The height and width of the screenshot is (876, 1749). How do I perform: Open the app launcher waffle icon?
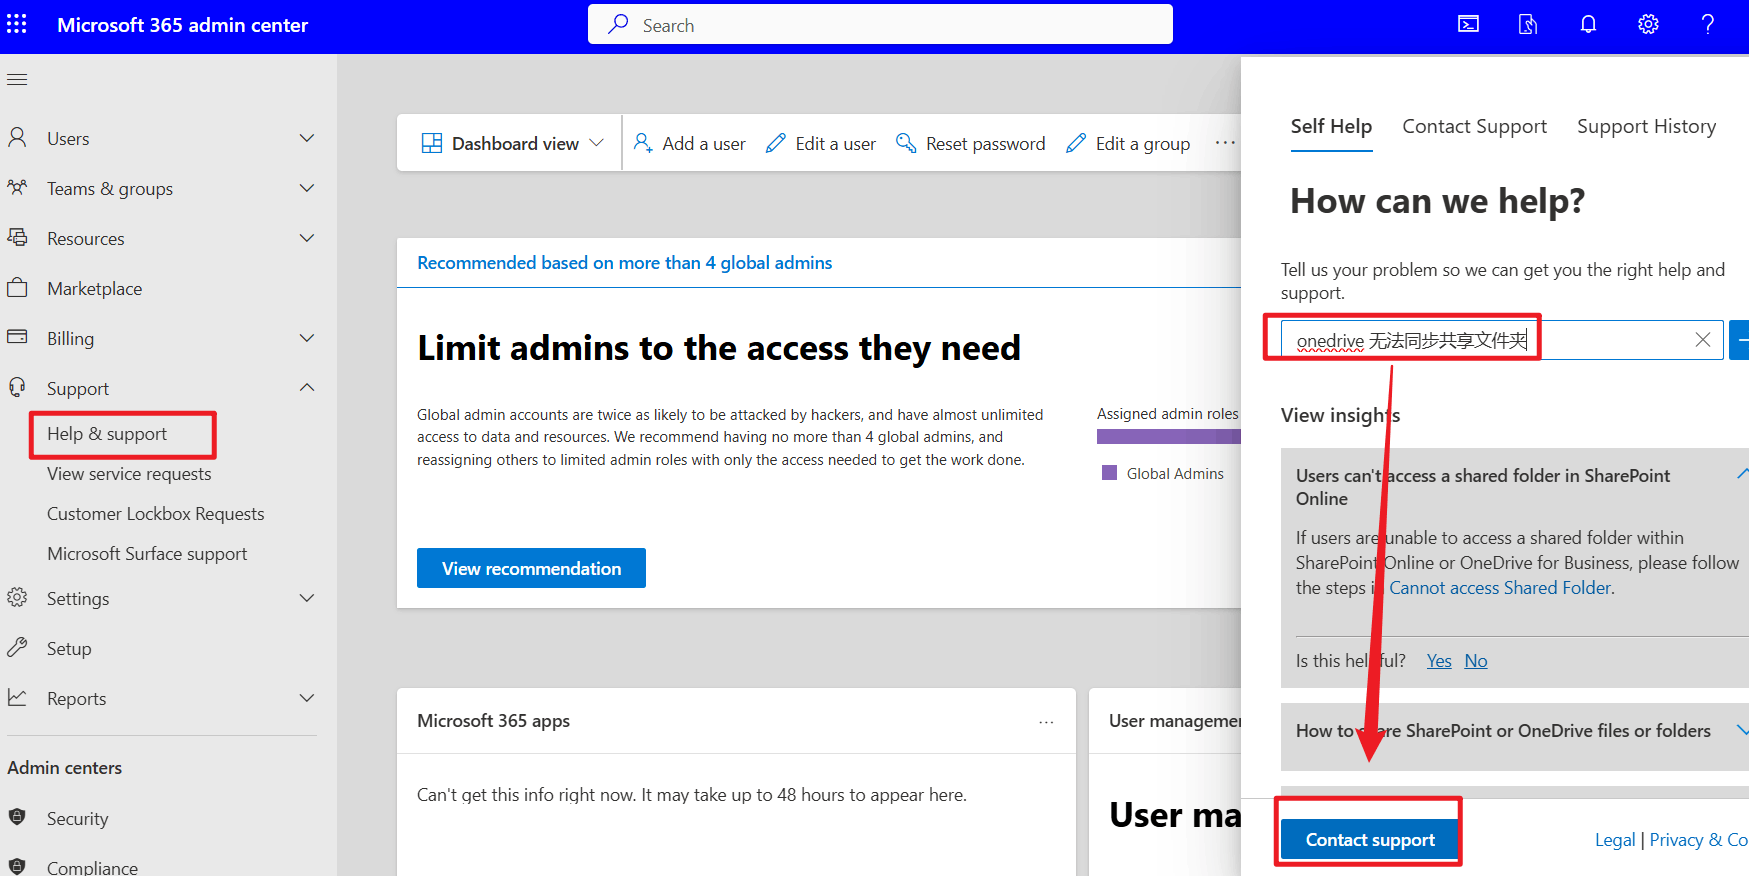(17, 24)
